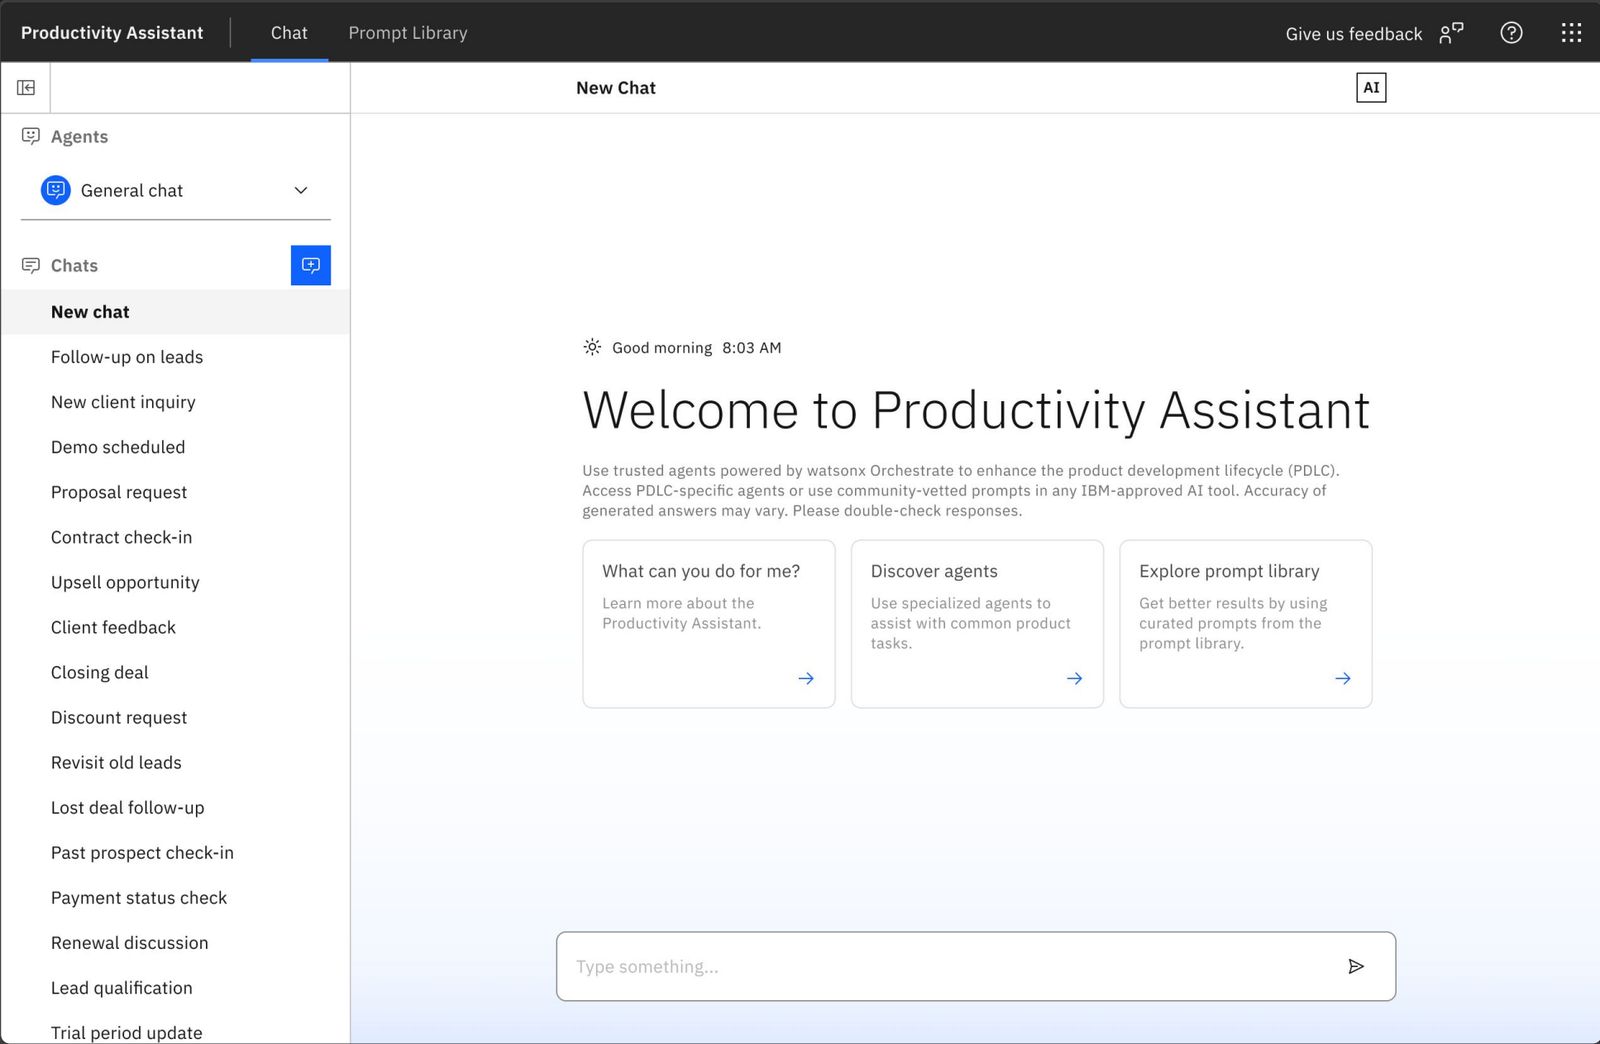Click the sun greeting icon
Screen dimensions: 1600x1044
click(x=592, y=347)
